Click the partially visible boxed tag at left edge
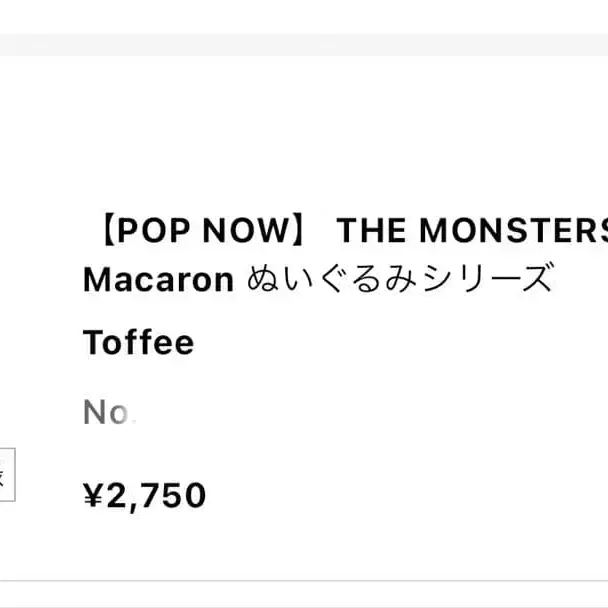The image size is (608, 608). coord(6,474)
